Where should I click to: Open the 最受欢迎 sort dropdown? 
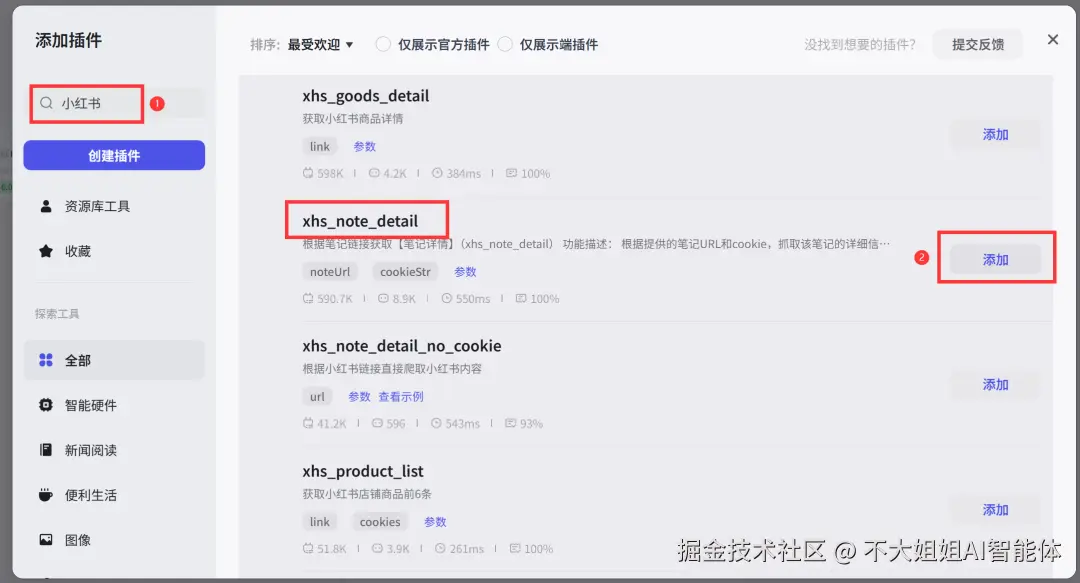320,45
